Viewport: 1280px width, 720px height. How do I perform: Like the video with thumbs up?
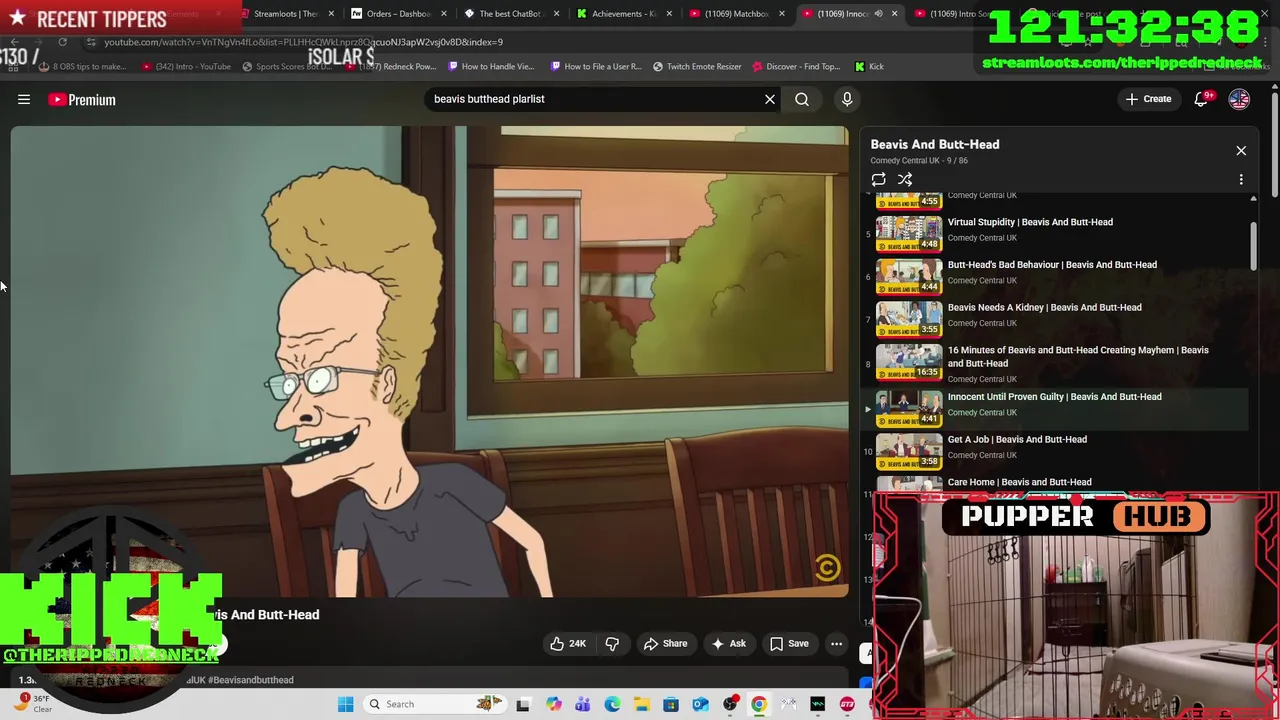click(567, 644)
